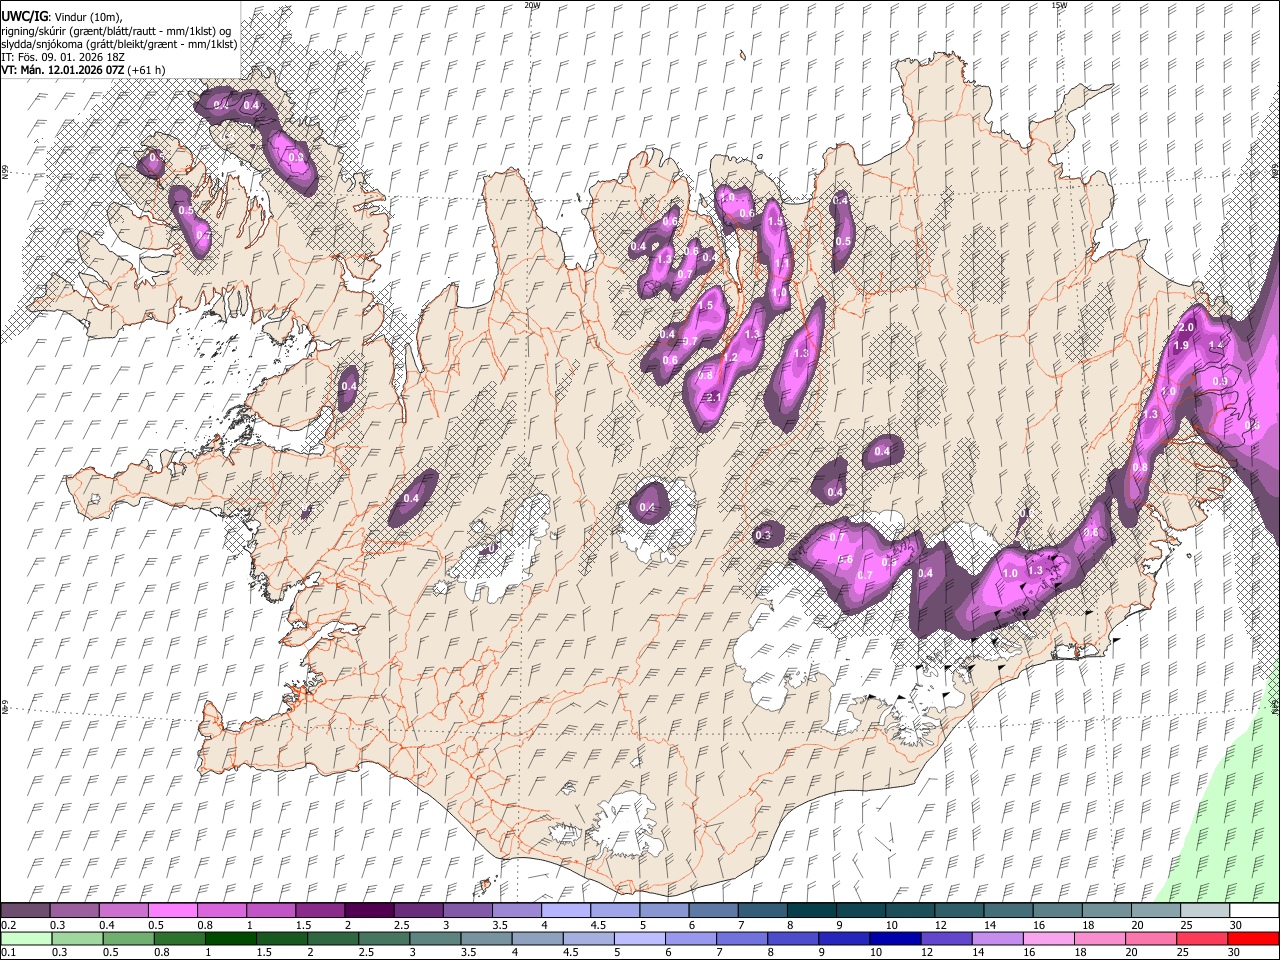Screen dimensions: 1280x960
Task: Click the dark purple 2 swatch, top legend
Action: [x=368, y=910]
